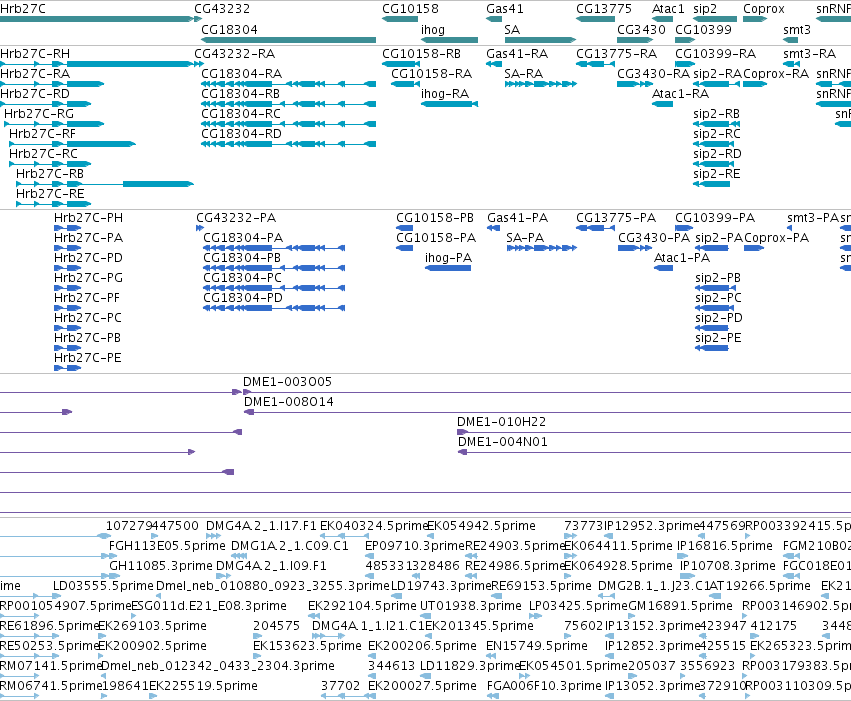The image size is (851, 701).
Task: Click the CG13775 gene label
Action: pyautogui.click(x=604, y=9)
